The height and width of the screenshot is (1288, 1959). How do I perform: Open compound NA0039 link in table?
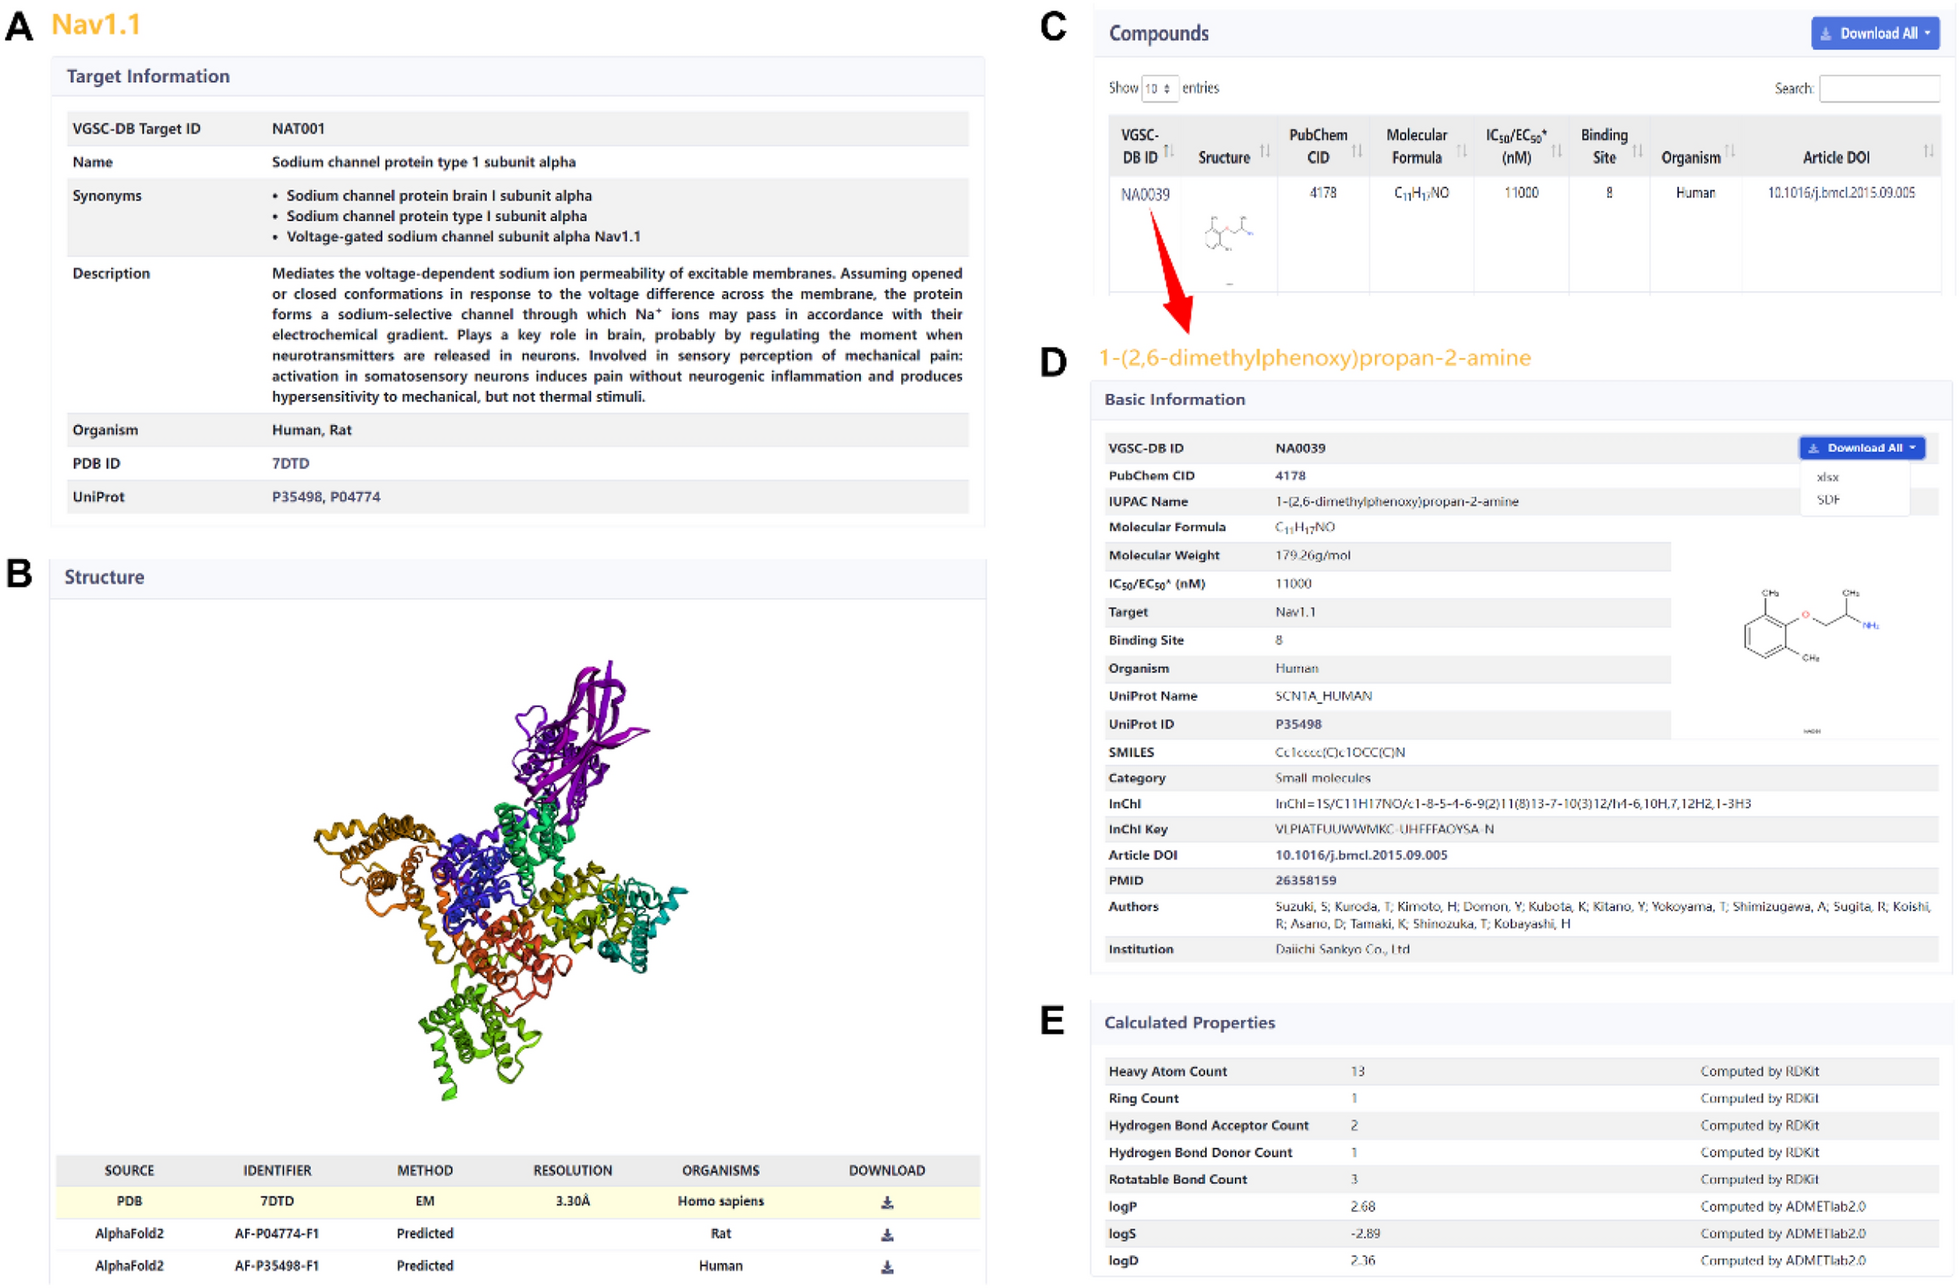click(1145, 194)
